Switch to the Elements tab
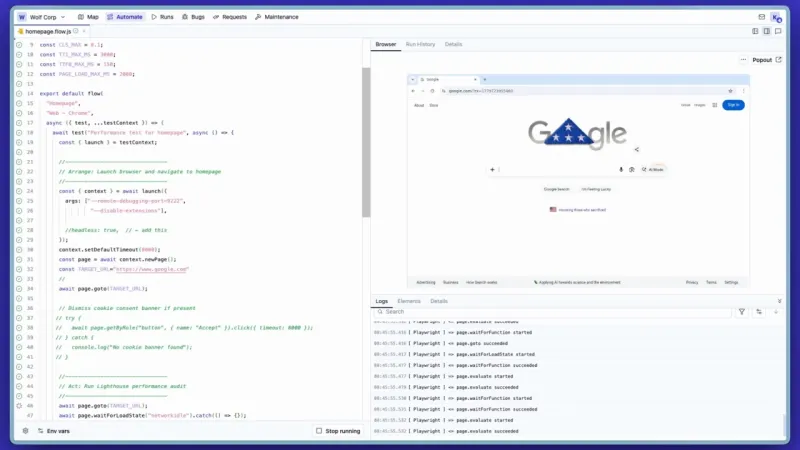The height and width of the screenshot is (450, 800). point(409,301)
